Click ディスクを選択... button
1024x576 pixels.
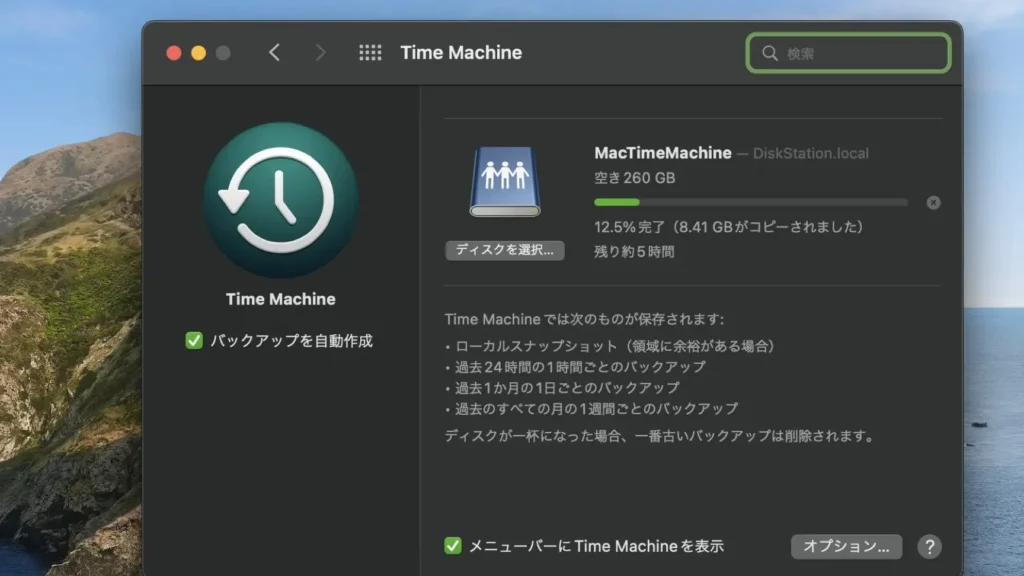point(505,250)
